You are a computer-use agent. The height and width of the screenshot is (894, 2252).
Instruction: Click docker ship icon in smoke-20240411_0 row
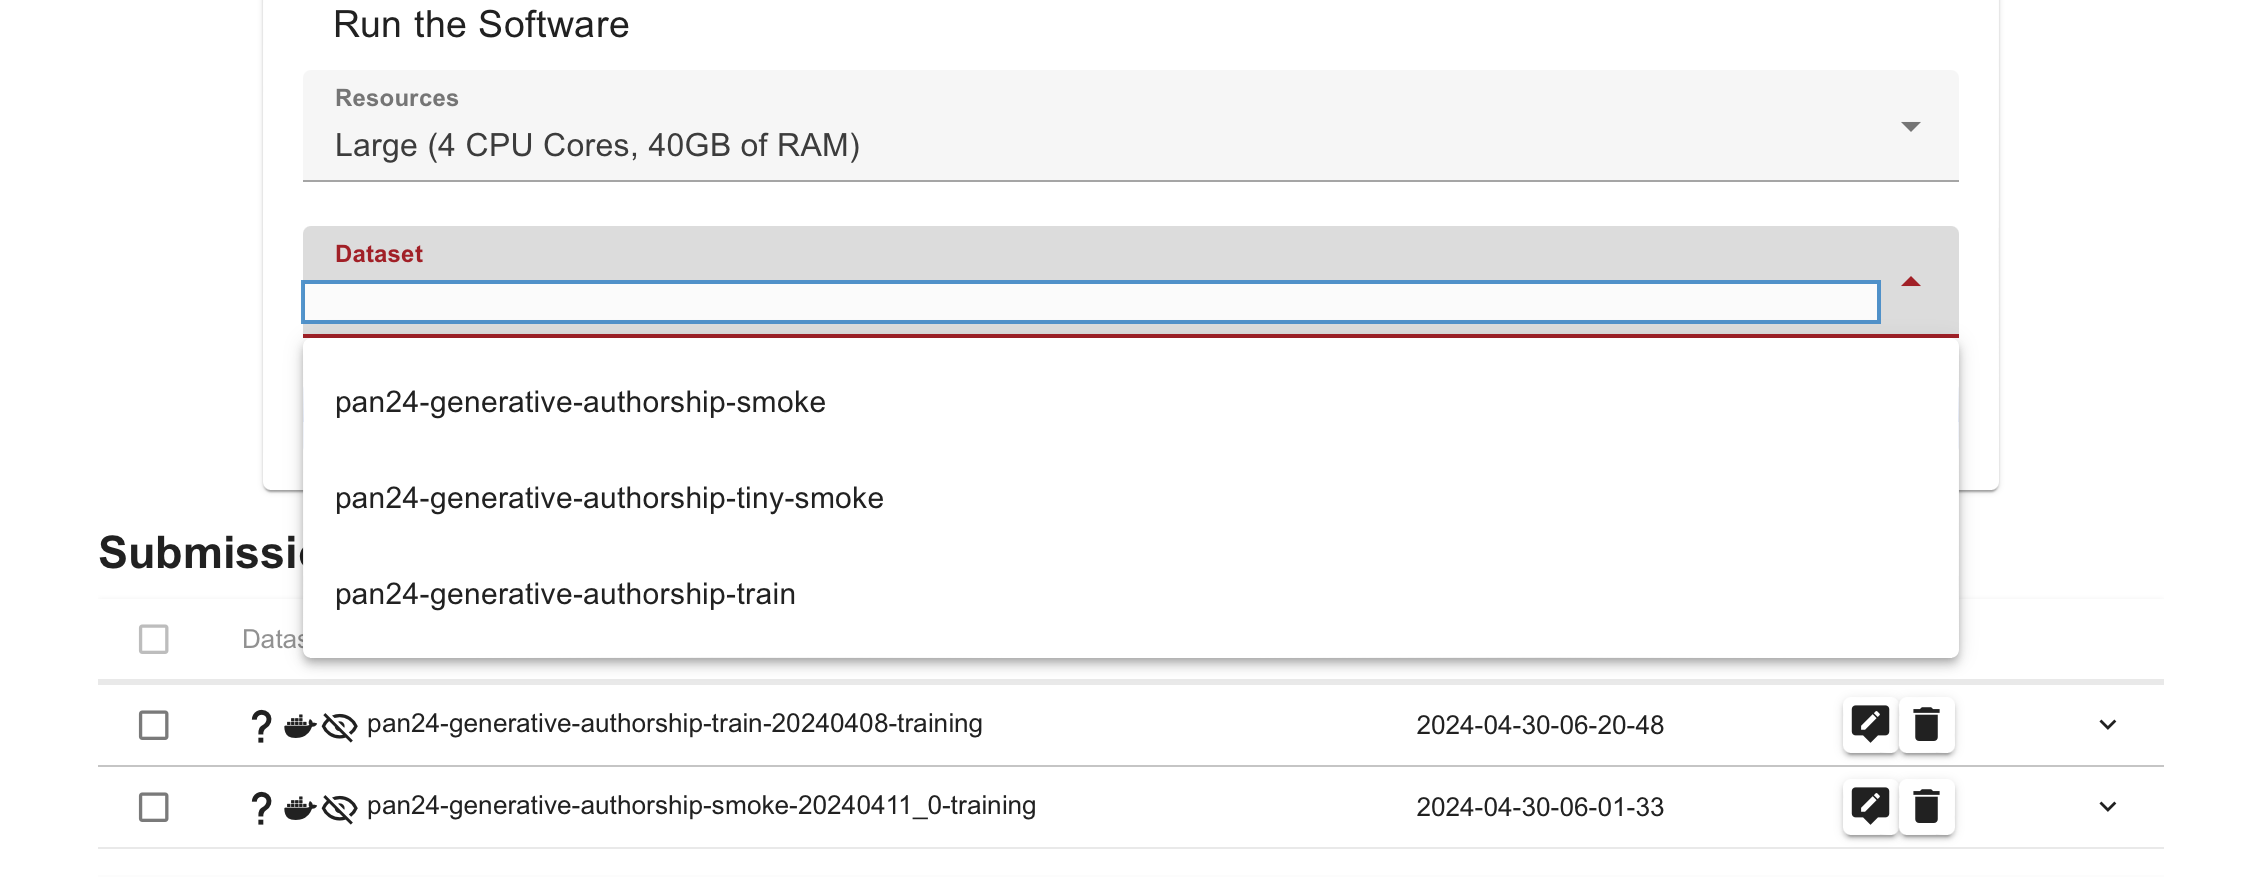(x=299, y=808)
